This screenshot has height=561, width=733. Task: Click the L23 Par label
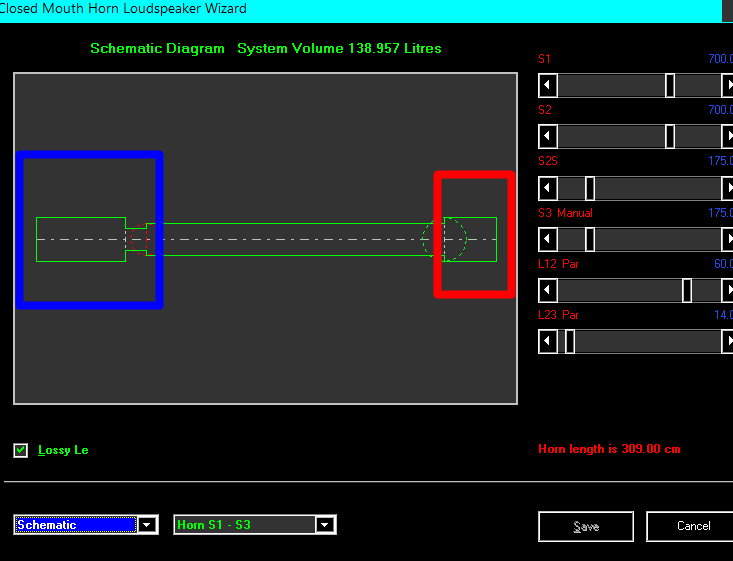pyautogui.click(x=558, y=315)
